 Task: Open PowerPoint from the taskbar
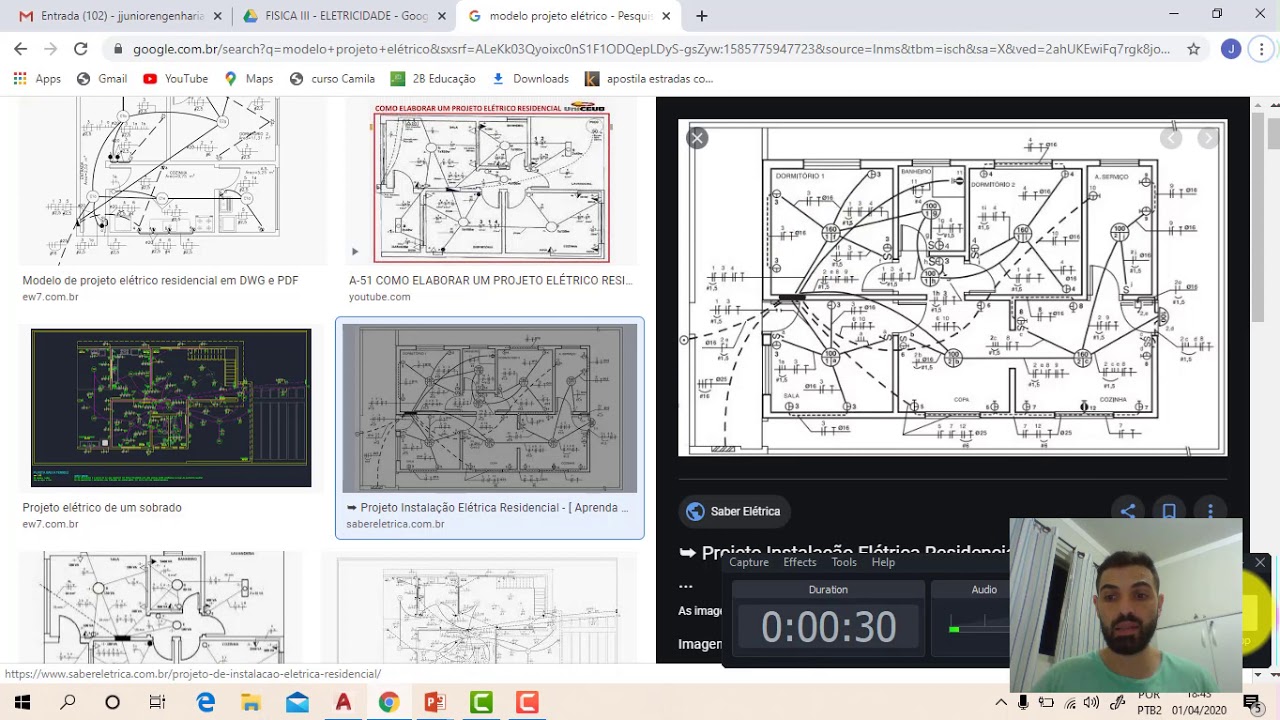pos(435,703)
